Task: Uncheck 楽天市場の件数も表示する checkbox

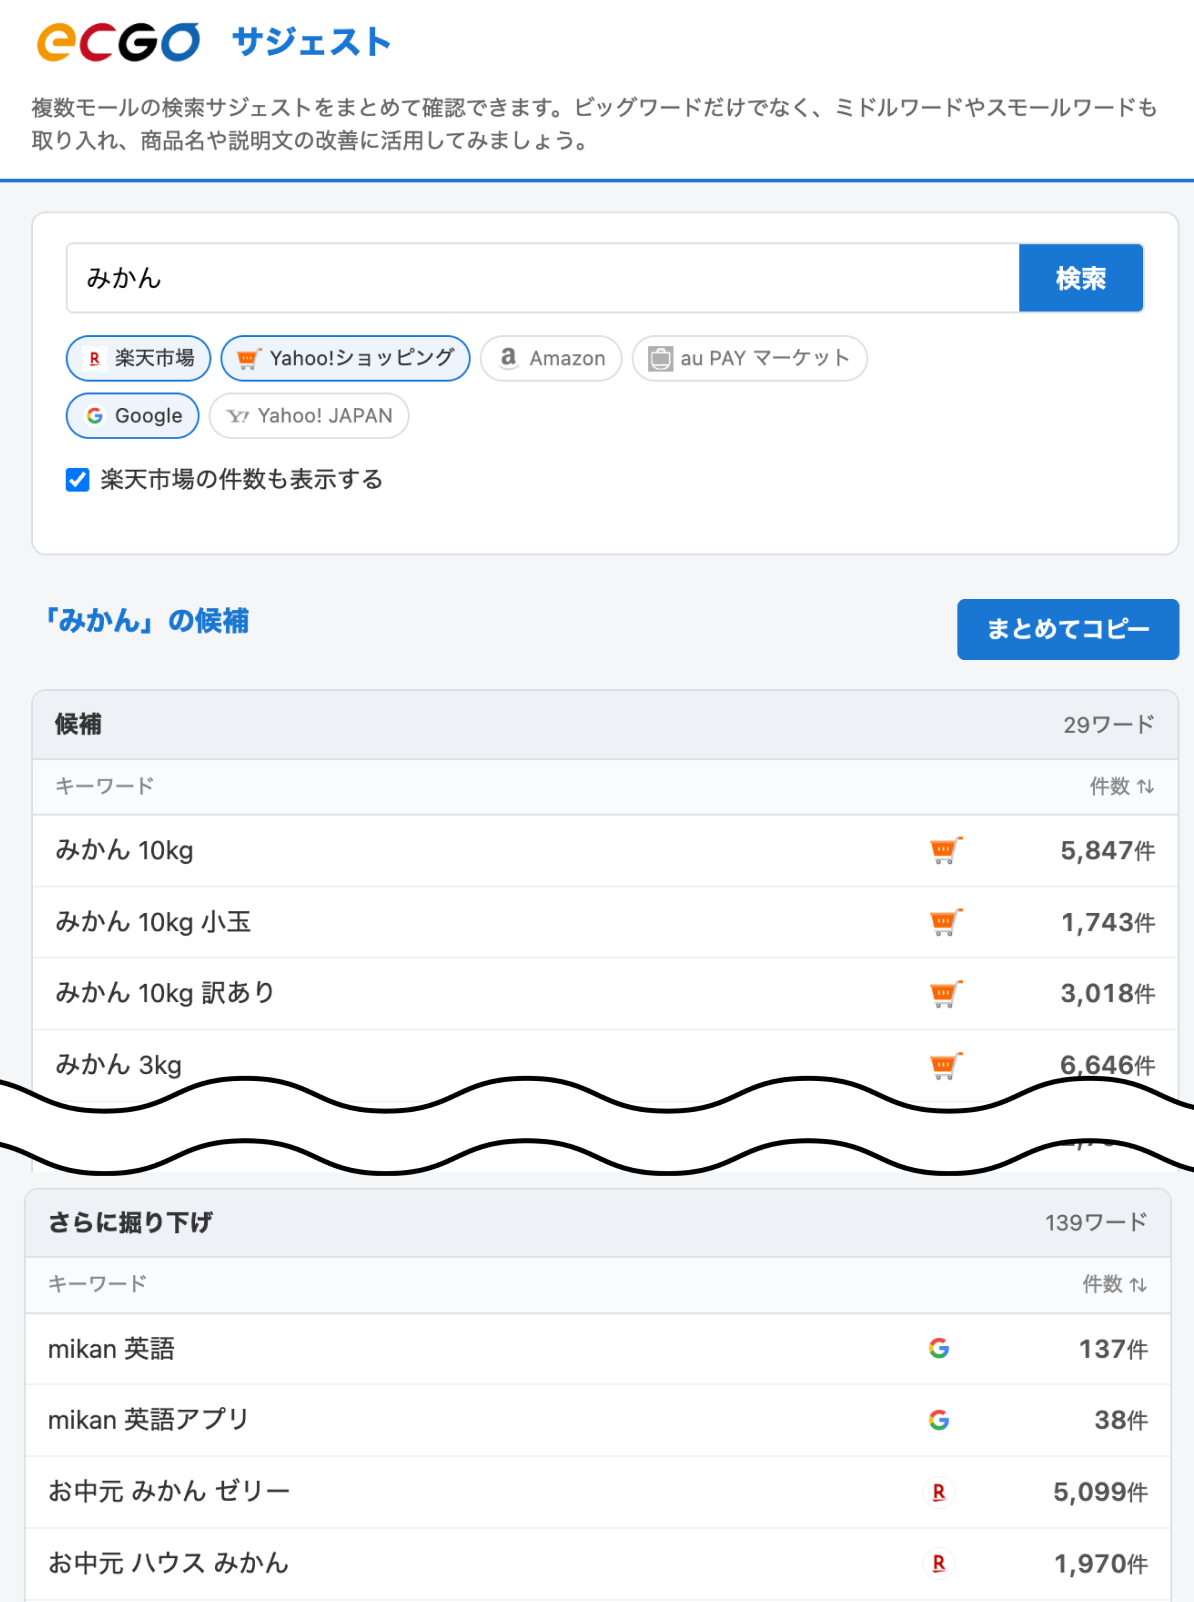Action: (x=78, y=480)
